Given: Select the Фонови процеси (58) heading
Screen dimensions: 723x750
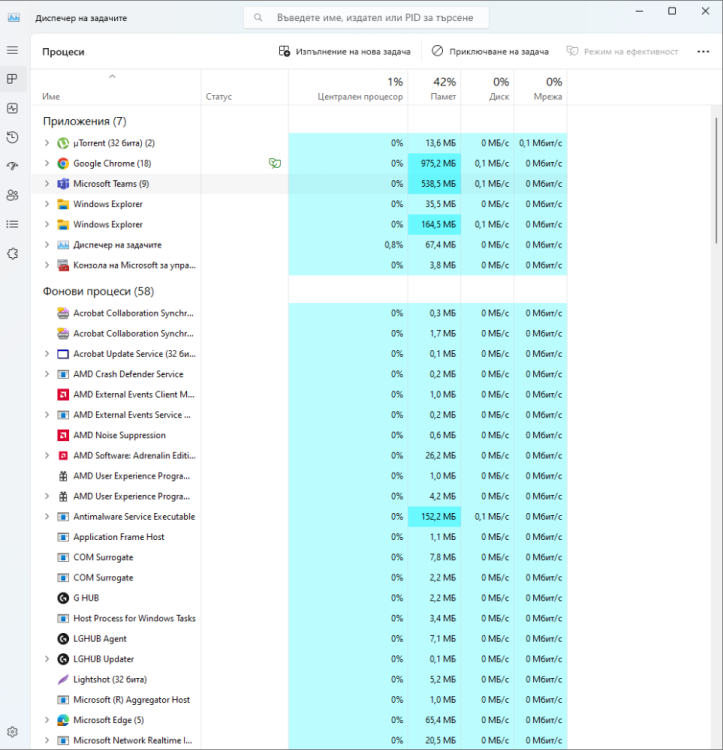Looking at the screenshot, I should pos(99,291).
